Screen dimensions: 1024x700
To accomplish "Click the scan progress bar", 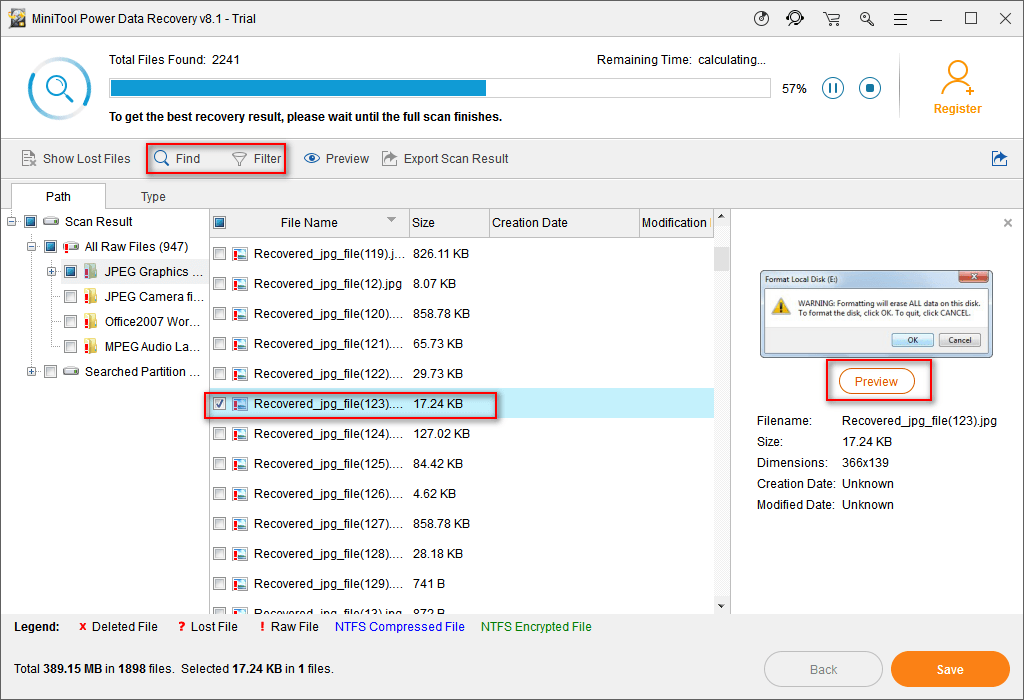I will click(x=440, y=88).
